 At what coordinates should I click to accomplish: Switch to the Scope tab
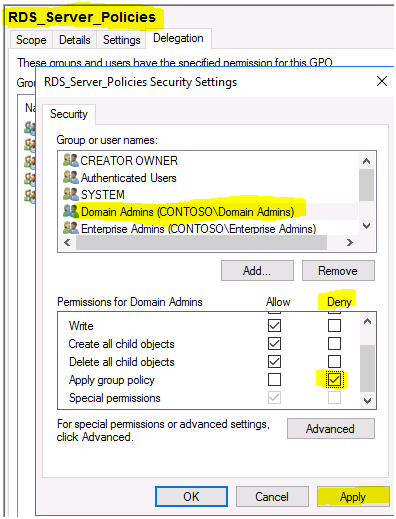pos(31,40)
